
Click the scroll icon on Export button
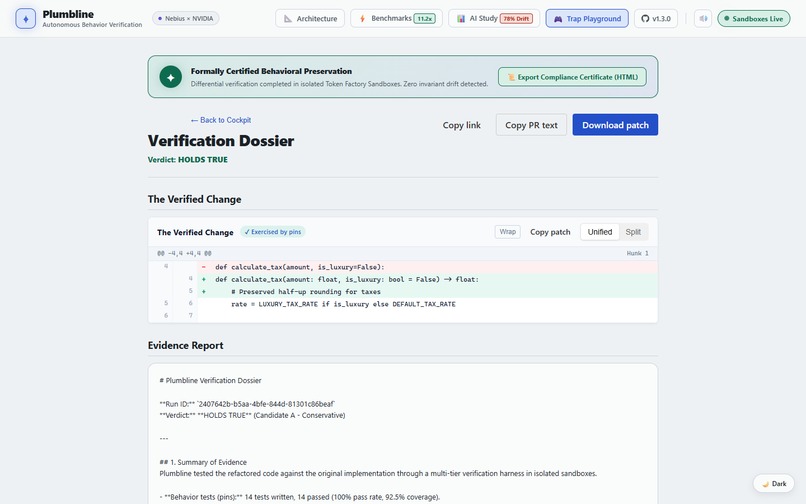tap(511, 77)
